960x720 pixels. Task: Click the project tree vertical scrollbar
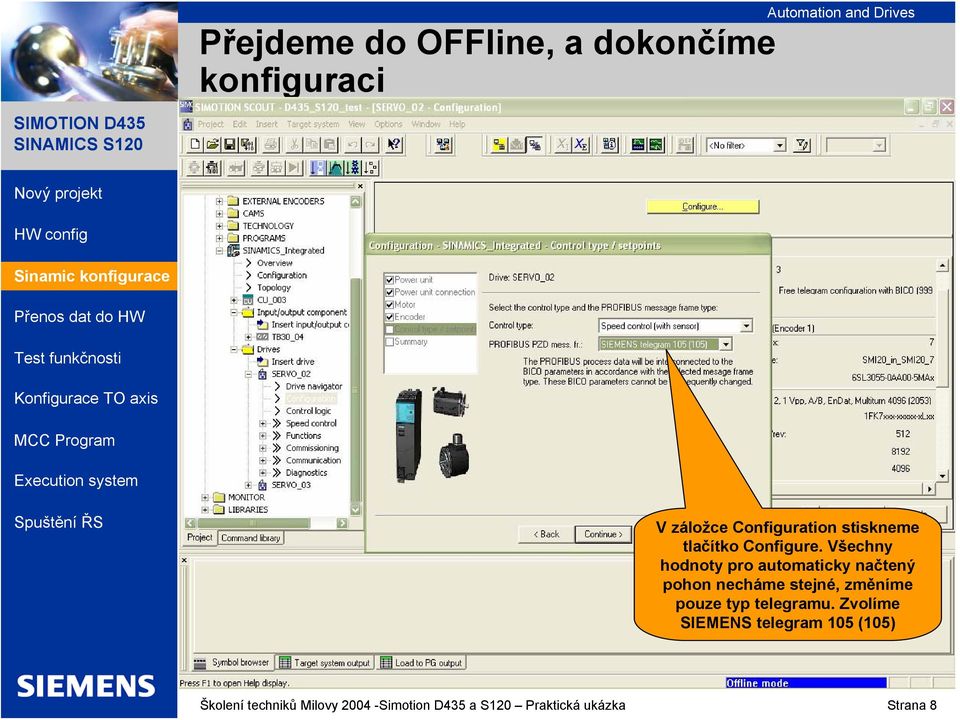click(x=356, y=355)
